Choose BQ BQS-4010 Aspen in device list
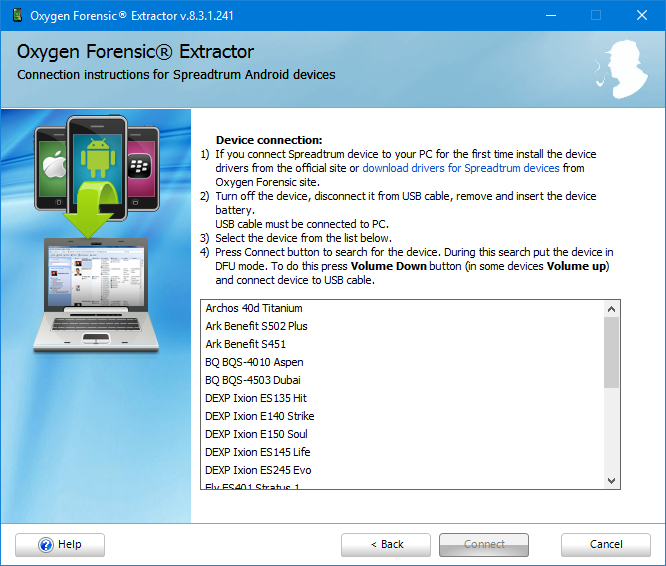The width and height of the screenshot is (666, 566). click(x=254, y=362)
